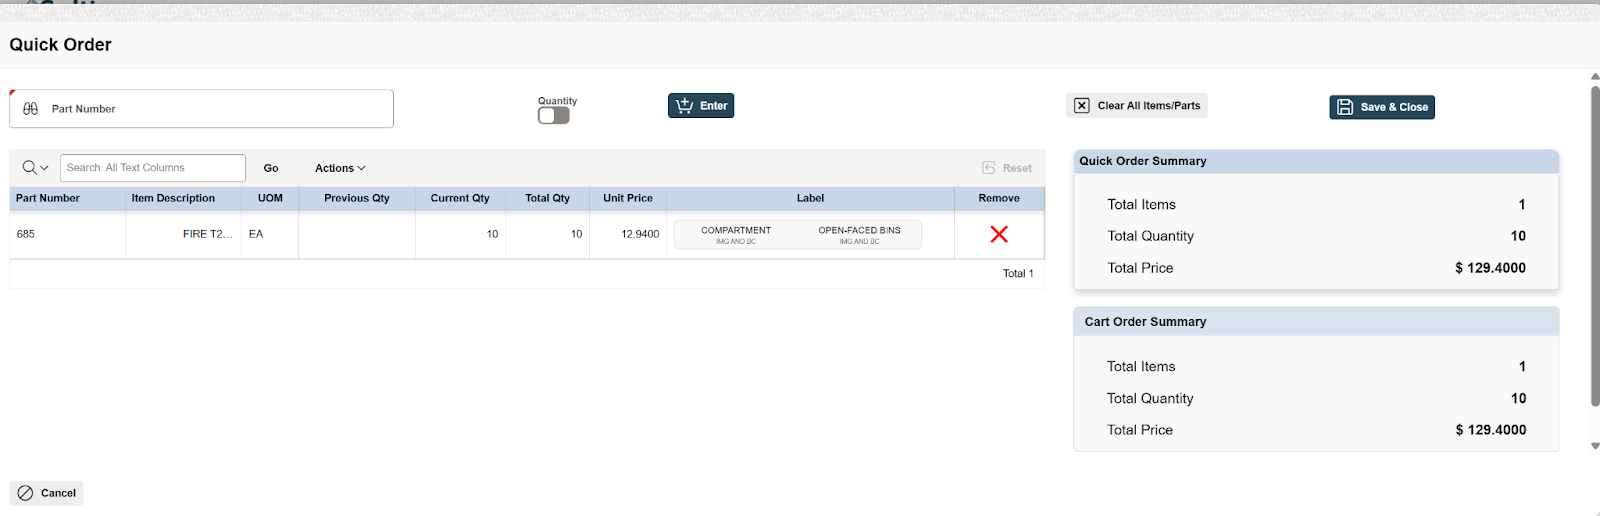This screenshot has width=1600, height=516.
Task: Click the Label column header
Action: (x=810, y=198)
